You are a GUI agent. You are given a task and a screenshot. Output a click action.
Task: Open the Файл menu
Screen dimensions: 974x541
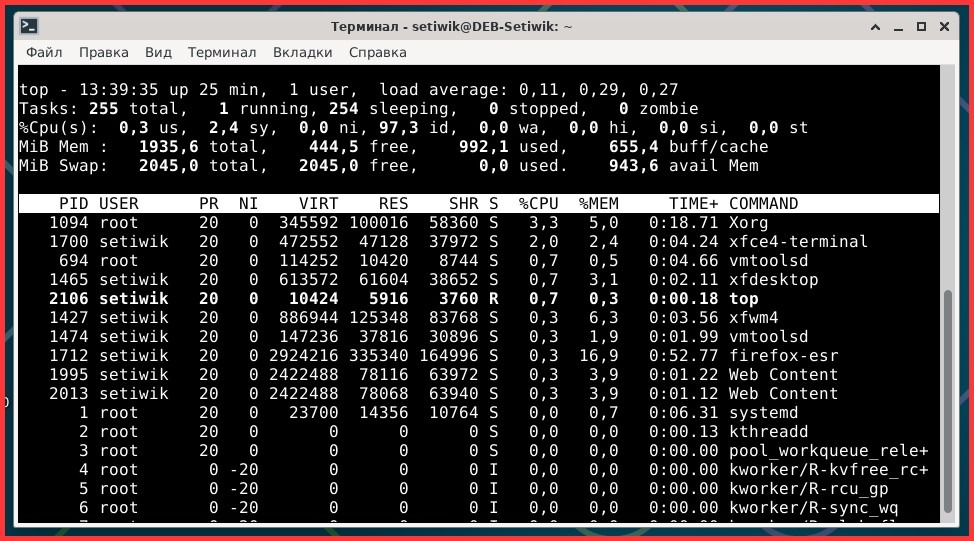pyautogui.click(x=44, y=52)
